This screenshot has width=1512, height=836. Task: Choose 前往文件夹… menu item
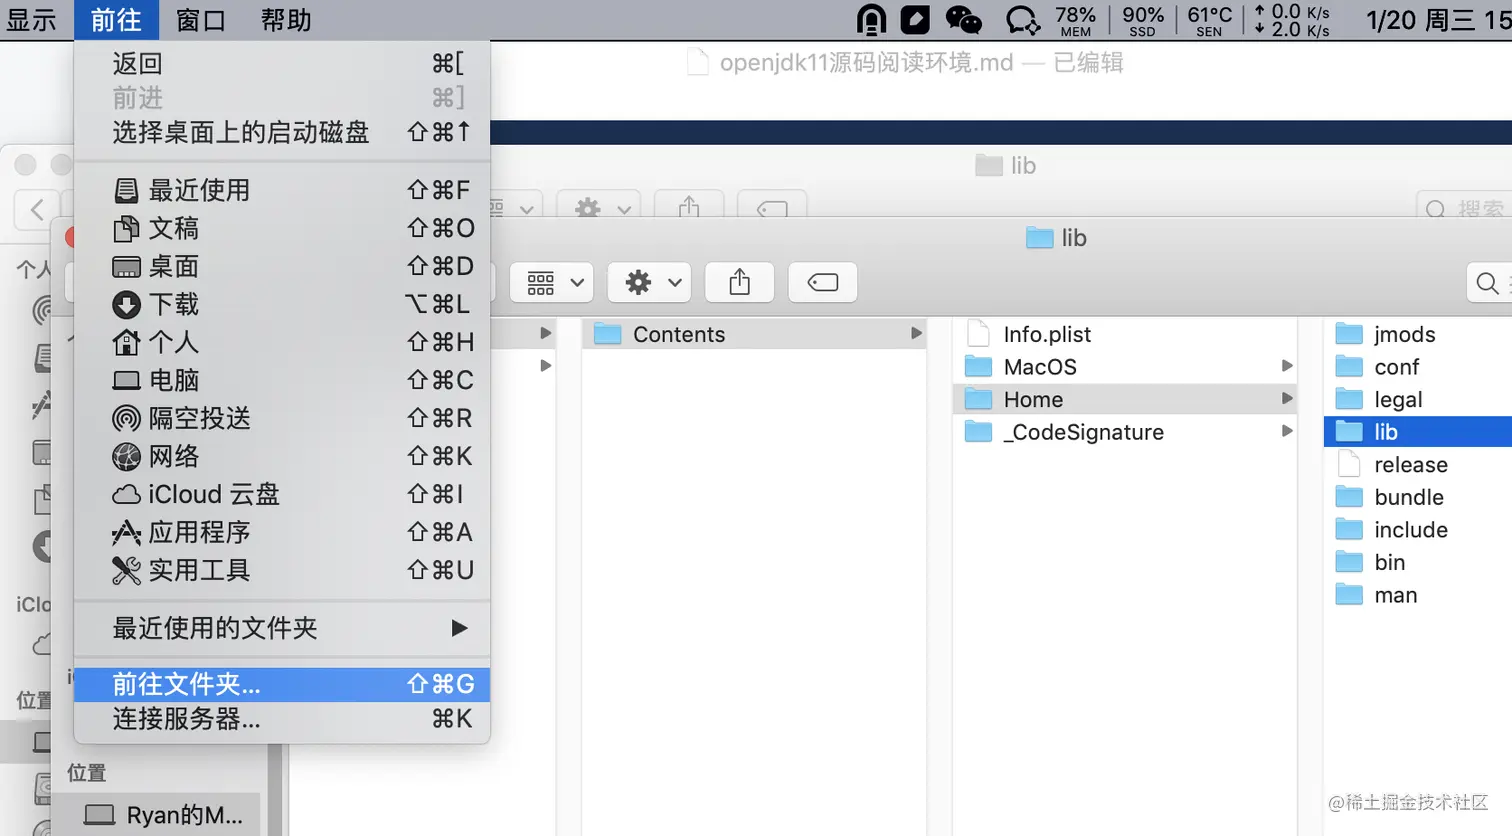(x=282, y=684)
